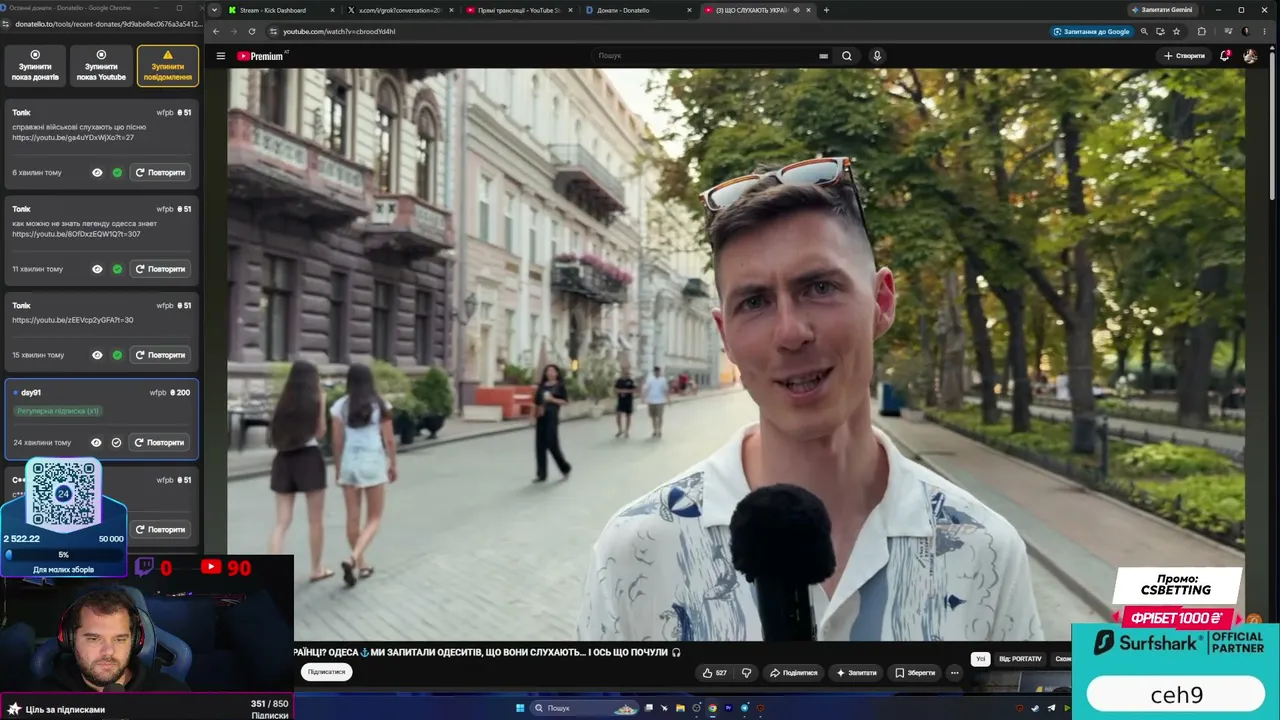
Task: Reload the YouTube page
Action: click(x=250, y=31)
